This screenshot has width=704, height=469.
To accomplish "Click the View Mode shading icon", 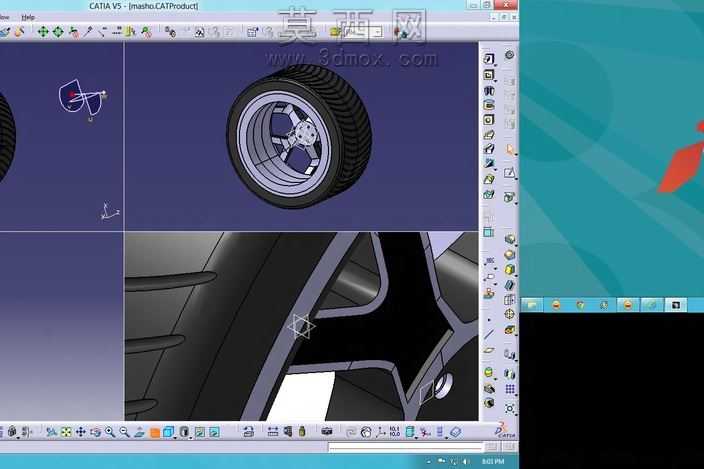I will 184,432.
